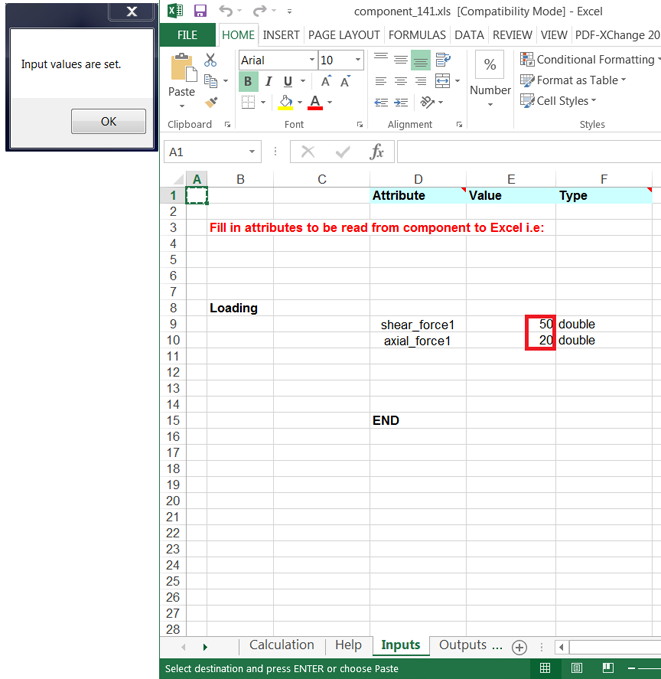This screenshot has height=679, width=661.
Task: Cut selection with the scissors icon
Action: pyautogui.click(x=211, y=60)
